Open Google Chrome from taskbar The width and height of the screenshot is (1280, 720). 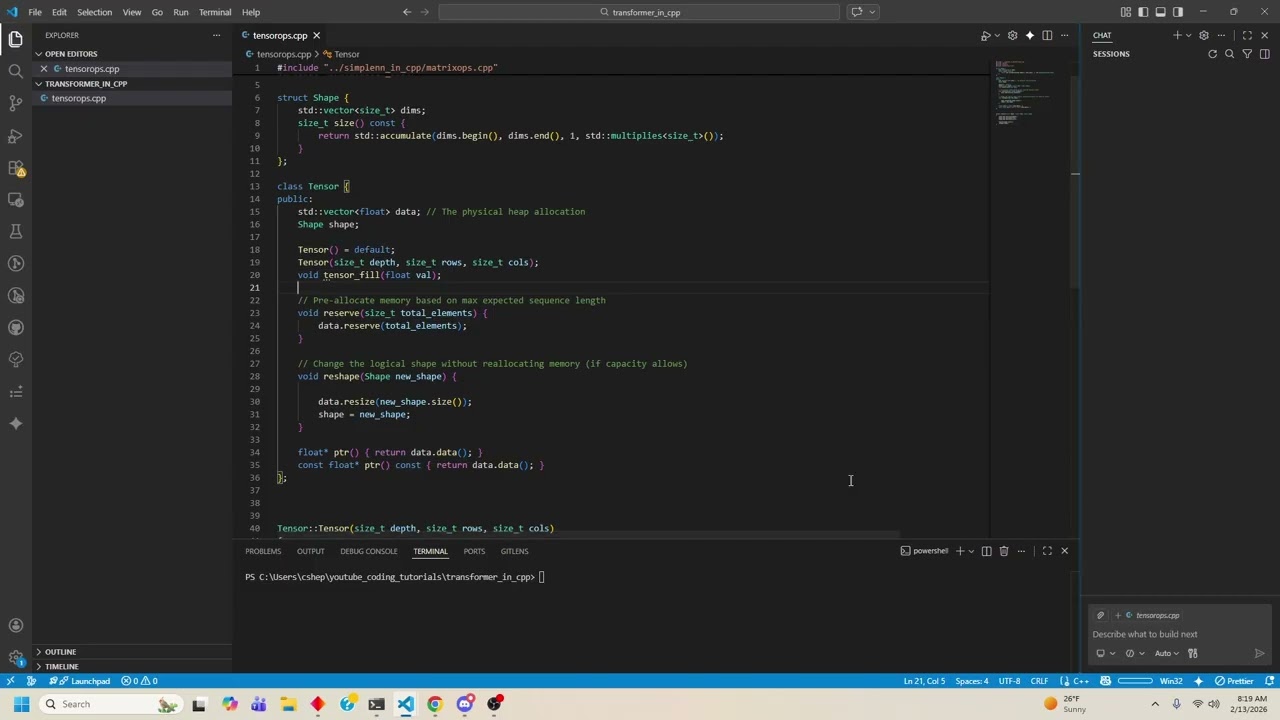(x=435, y=704)
